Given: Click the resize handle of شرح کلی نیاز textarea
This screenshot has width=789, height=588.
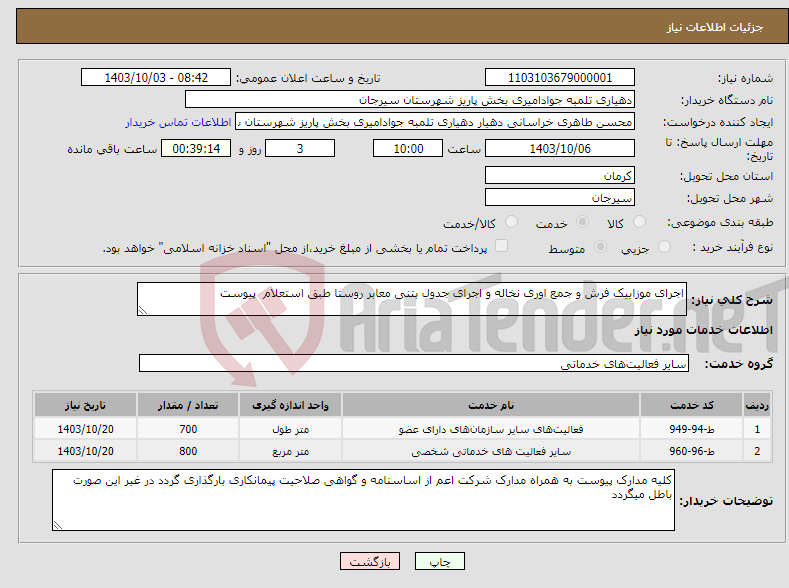Looking at the screenshot, I should point(143,310).
